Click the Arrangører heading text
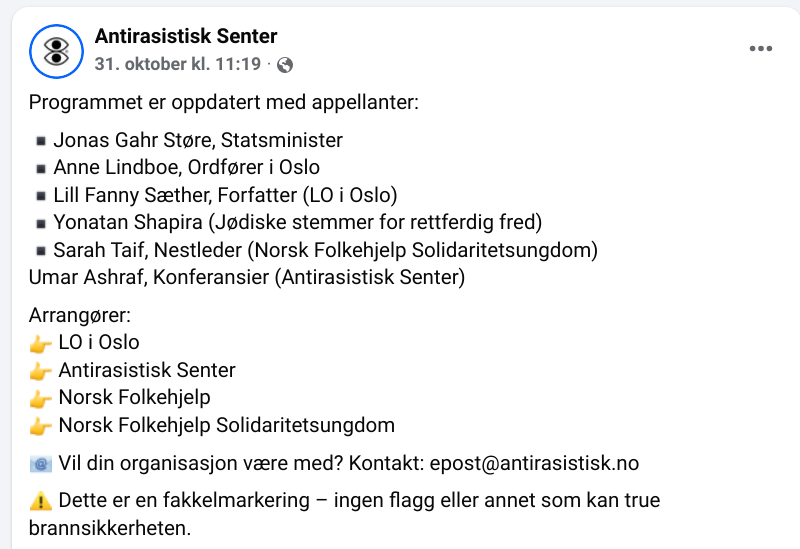The width and height of the screenshot is (800, 549). [x=81, y=316]
